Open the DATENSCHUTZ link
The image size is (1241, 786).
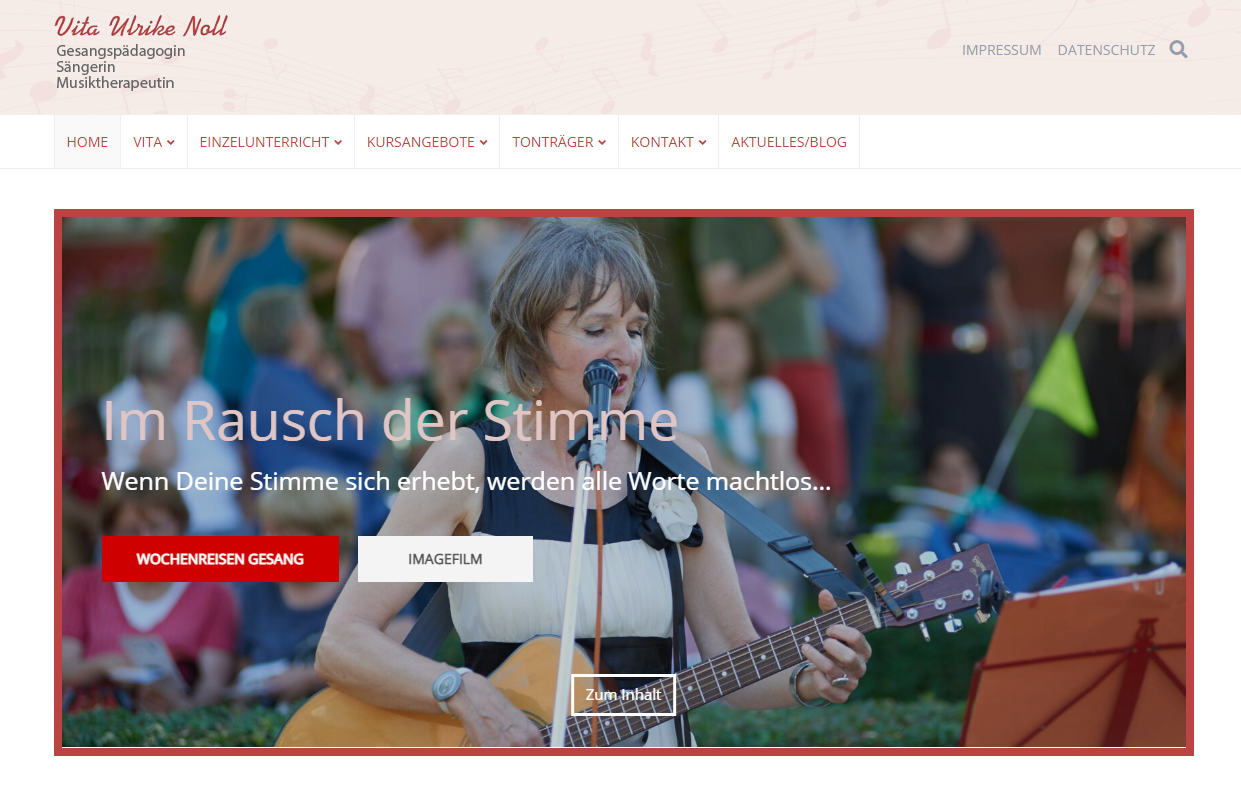(1107, 50)
